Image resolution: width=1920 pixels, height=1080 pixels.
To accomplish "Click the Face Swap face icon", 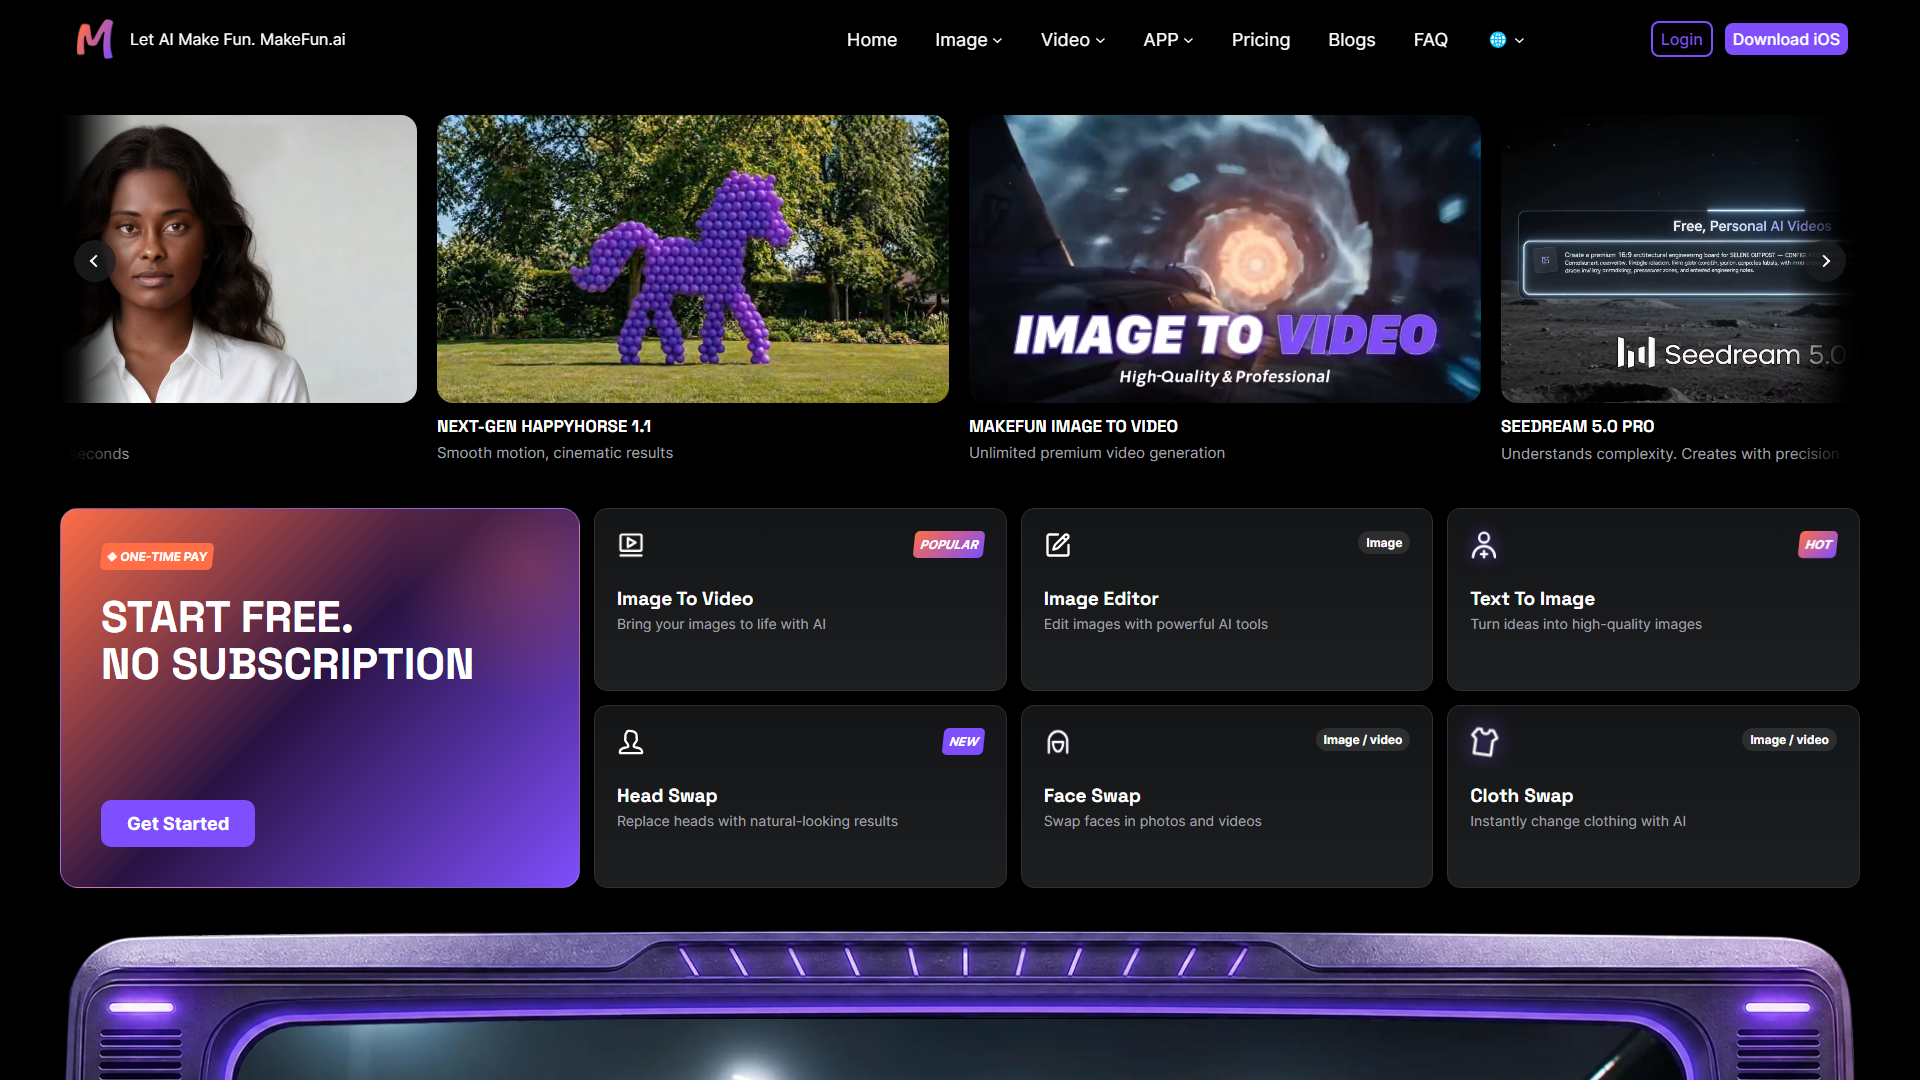I will (x=1058, y=741).
